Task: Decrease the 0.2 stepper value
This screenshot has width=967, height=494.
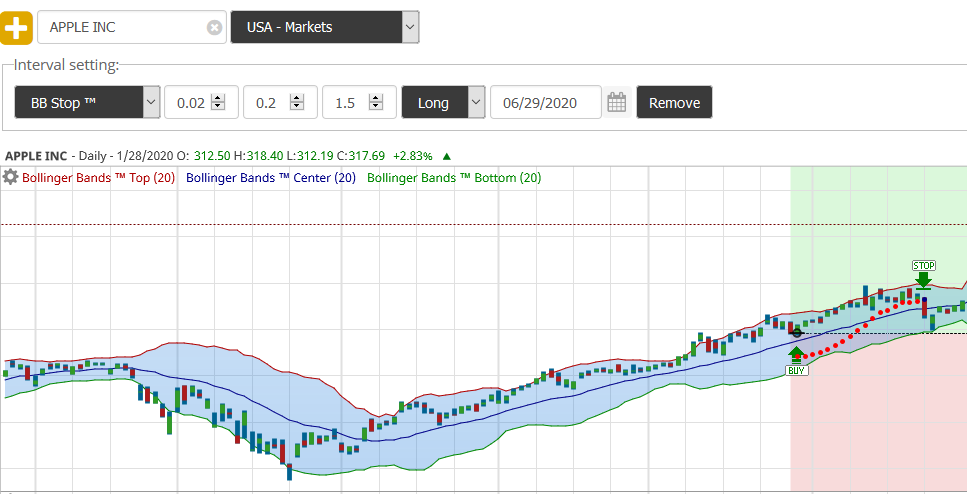Action: (x=297, y=107)
